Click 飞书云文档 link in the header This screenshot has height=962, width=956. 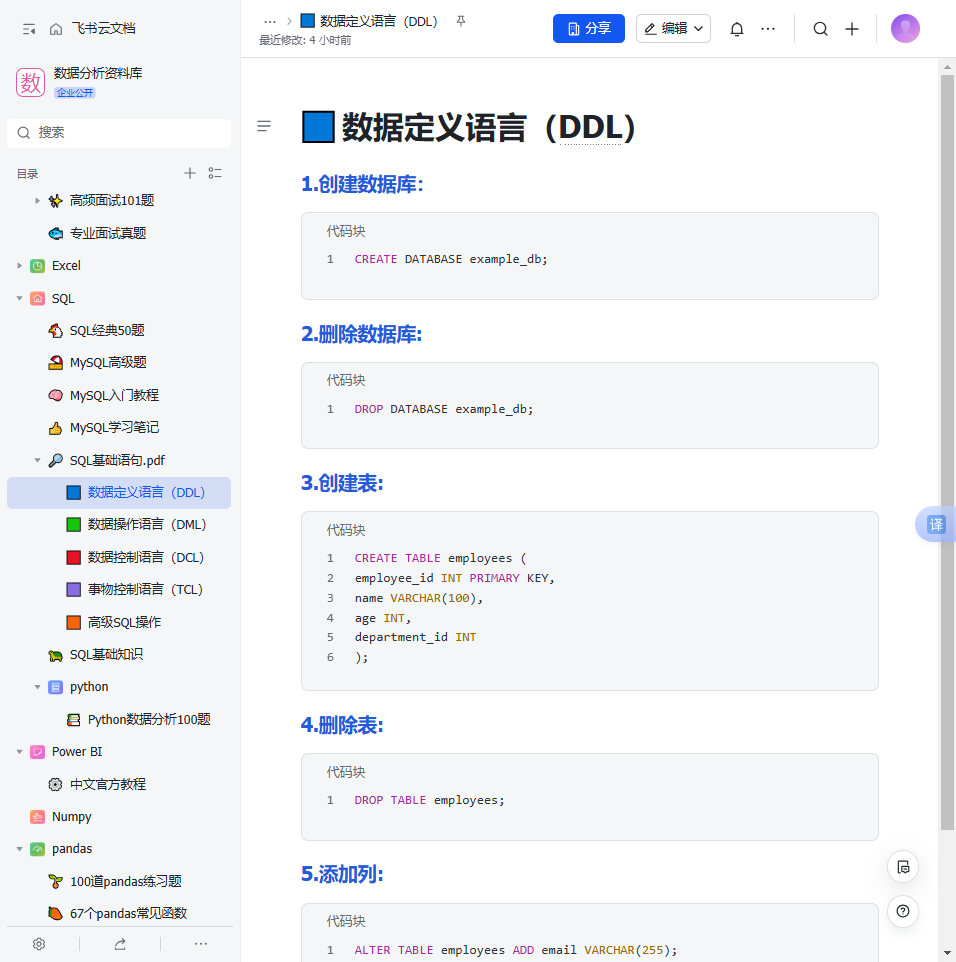(104, 29)
